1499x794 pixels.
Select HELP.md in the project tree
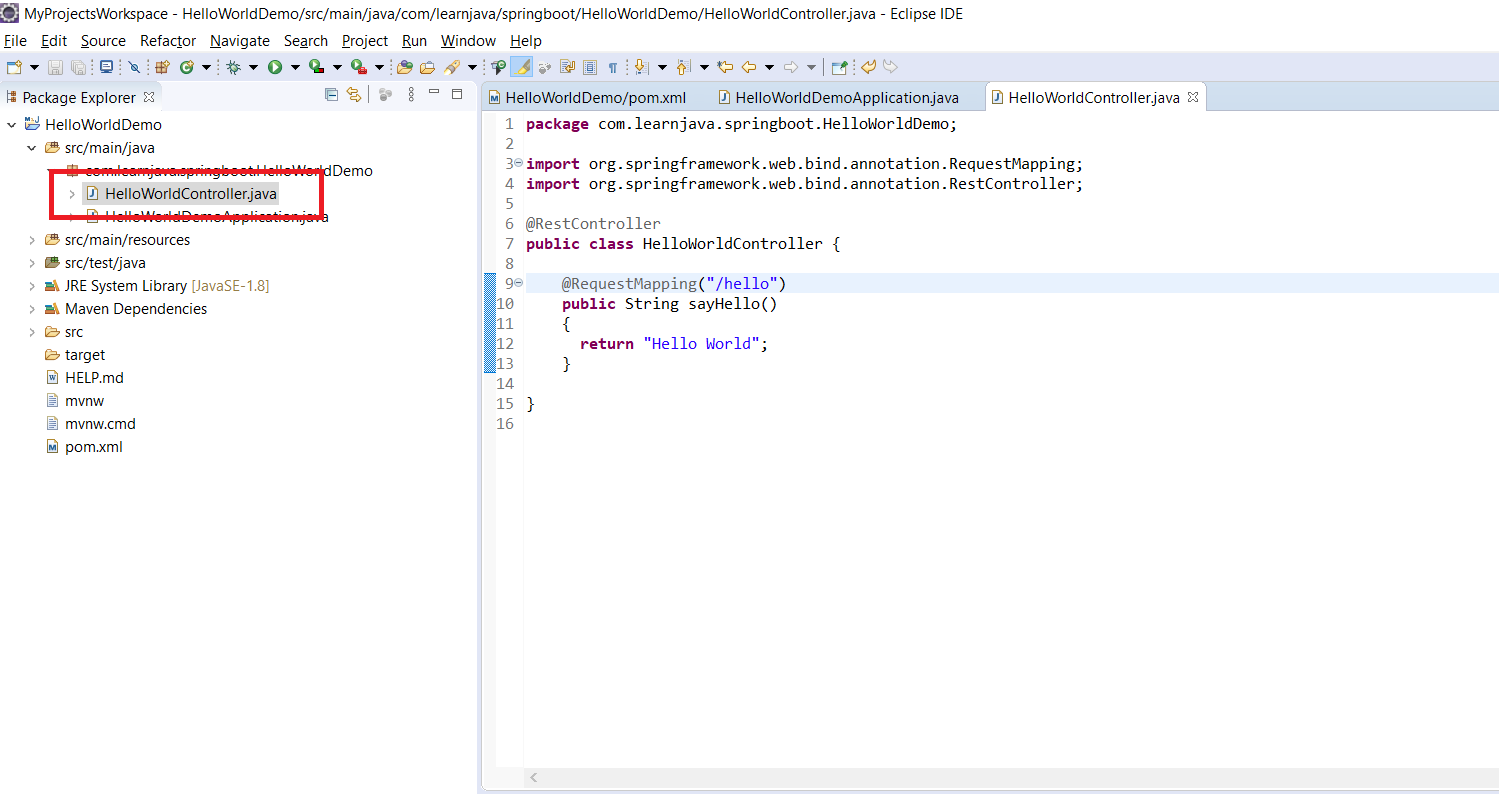[x=94, y=378]
